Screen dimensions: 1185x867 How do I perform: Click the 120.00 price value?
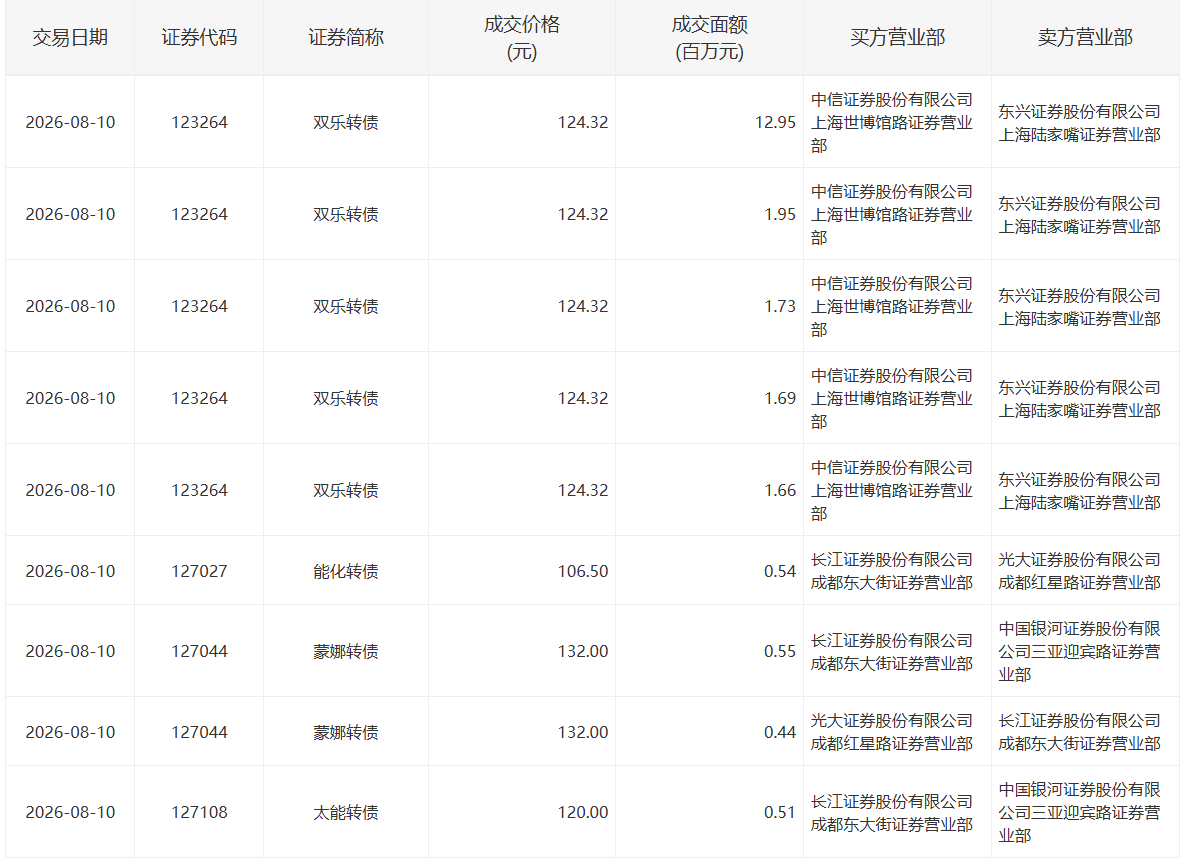tap(583, 813)
